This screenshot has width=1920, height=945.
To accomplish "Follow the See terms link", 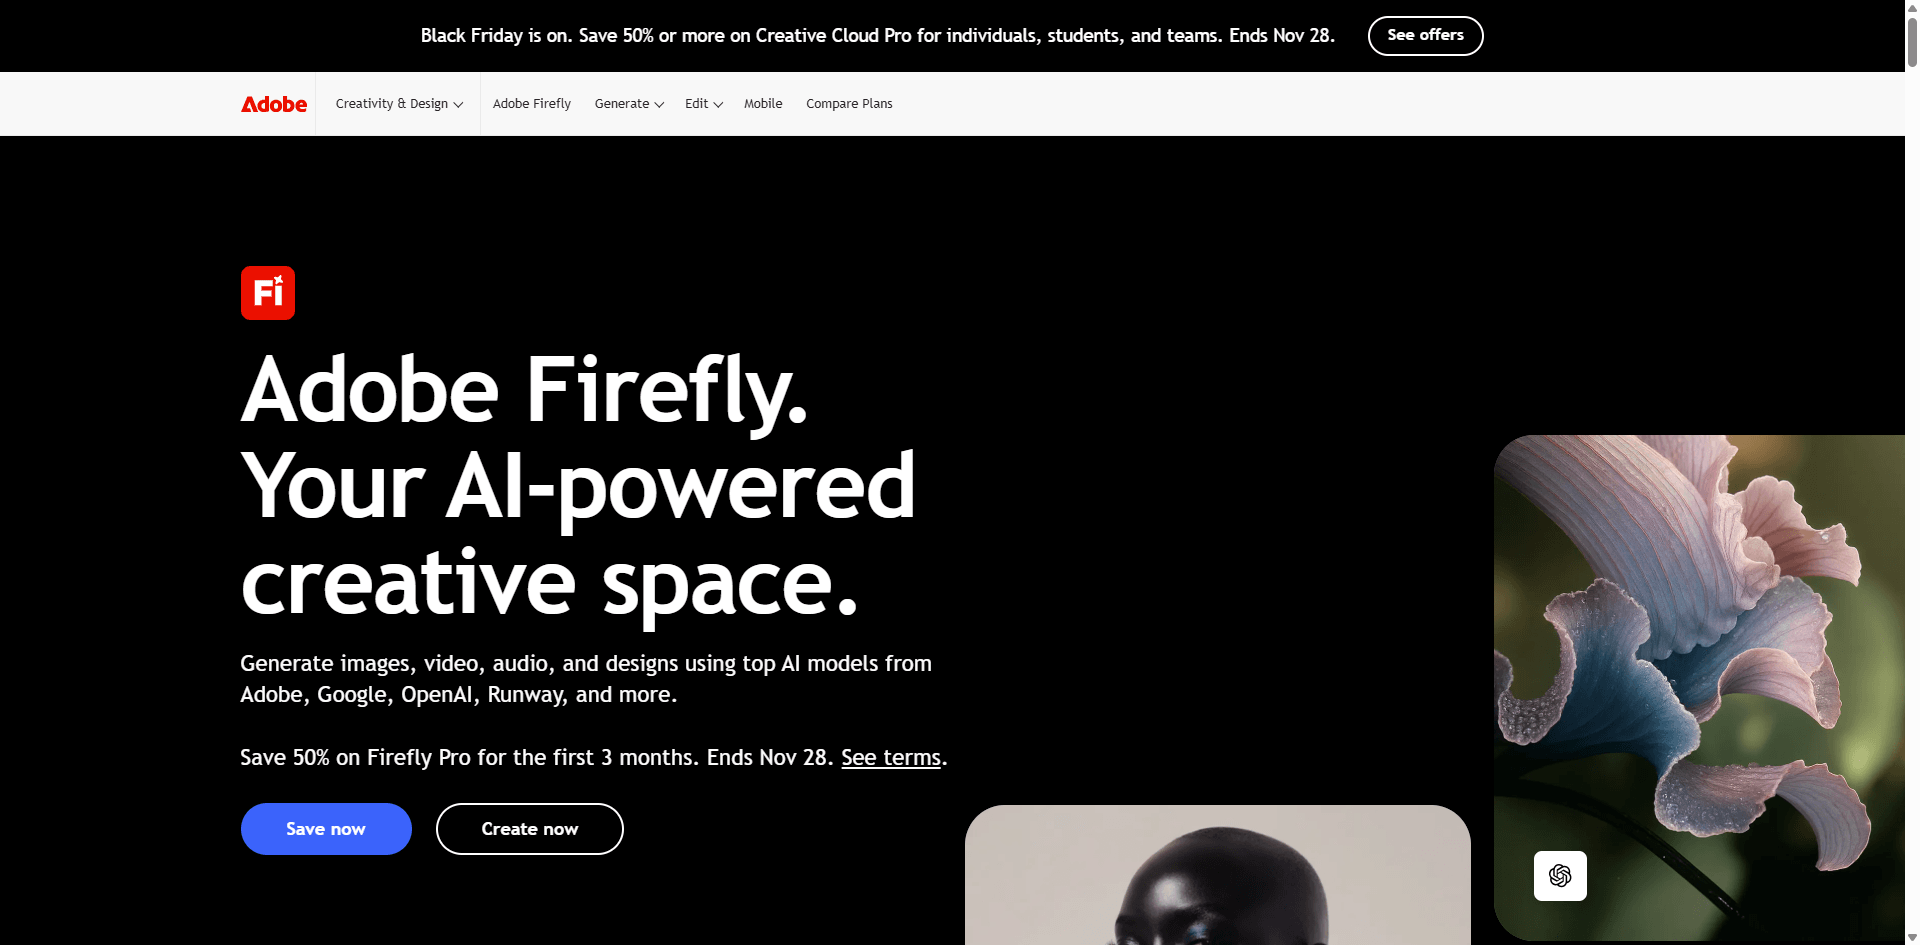I will click(891, 758).
